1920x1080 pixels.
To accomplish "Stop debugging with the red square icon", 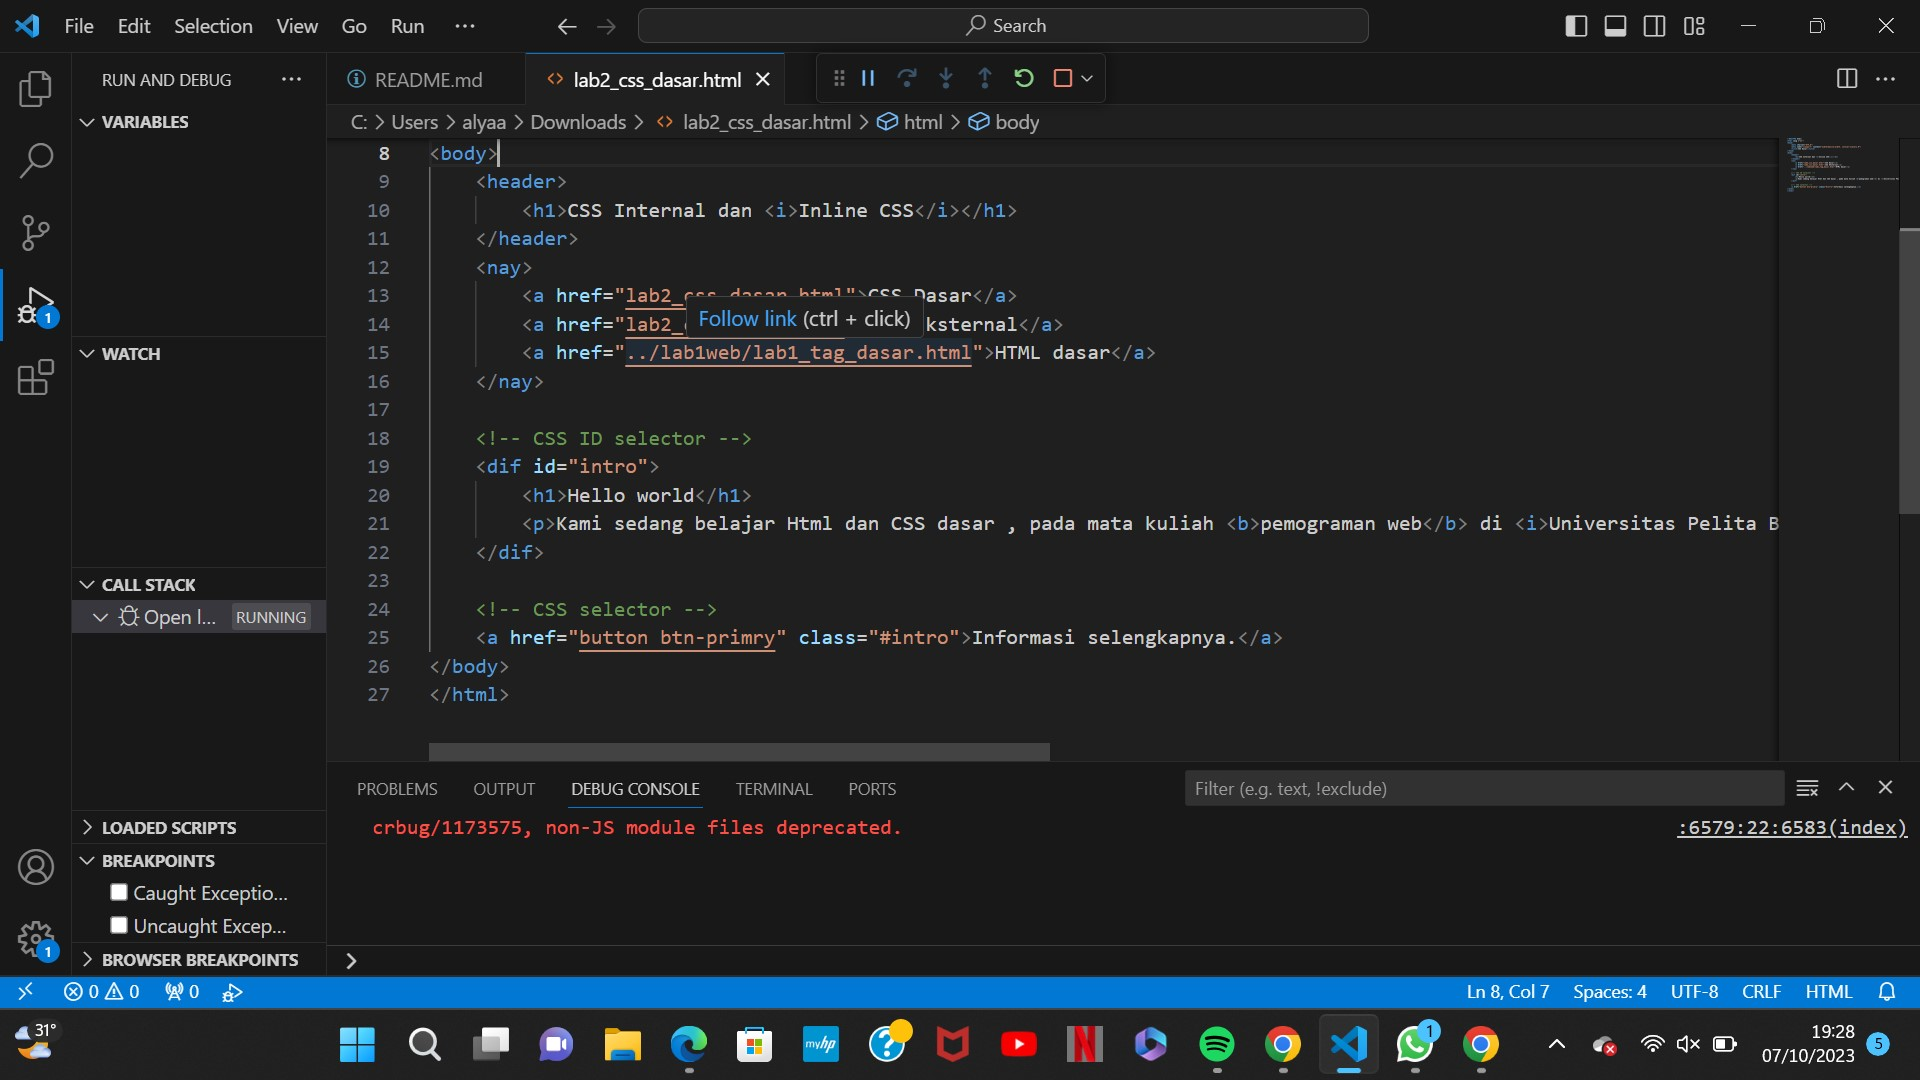I will point(1062,78).
